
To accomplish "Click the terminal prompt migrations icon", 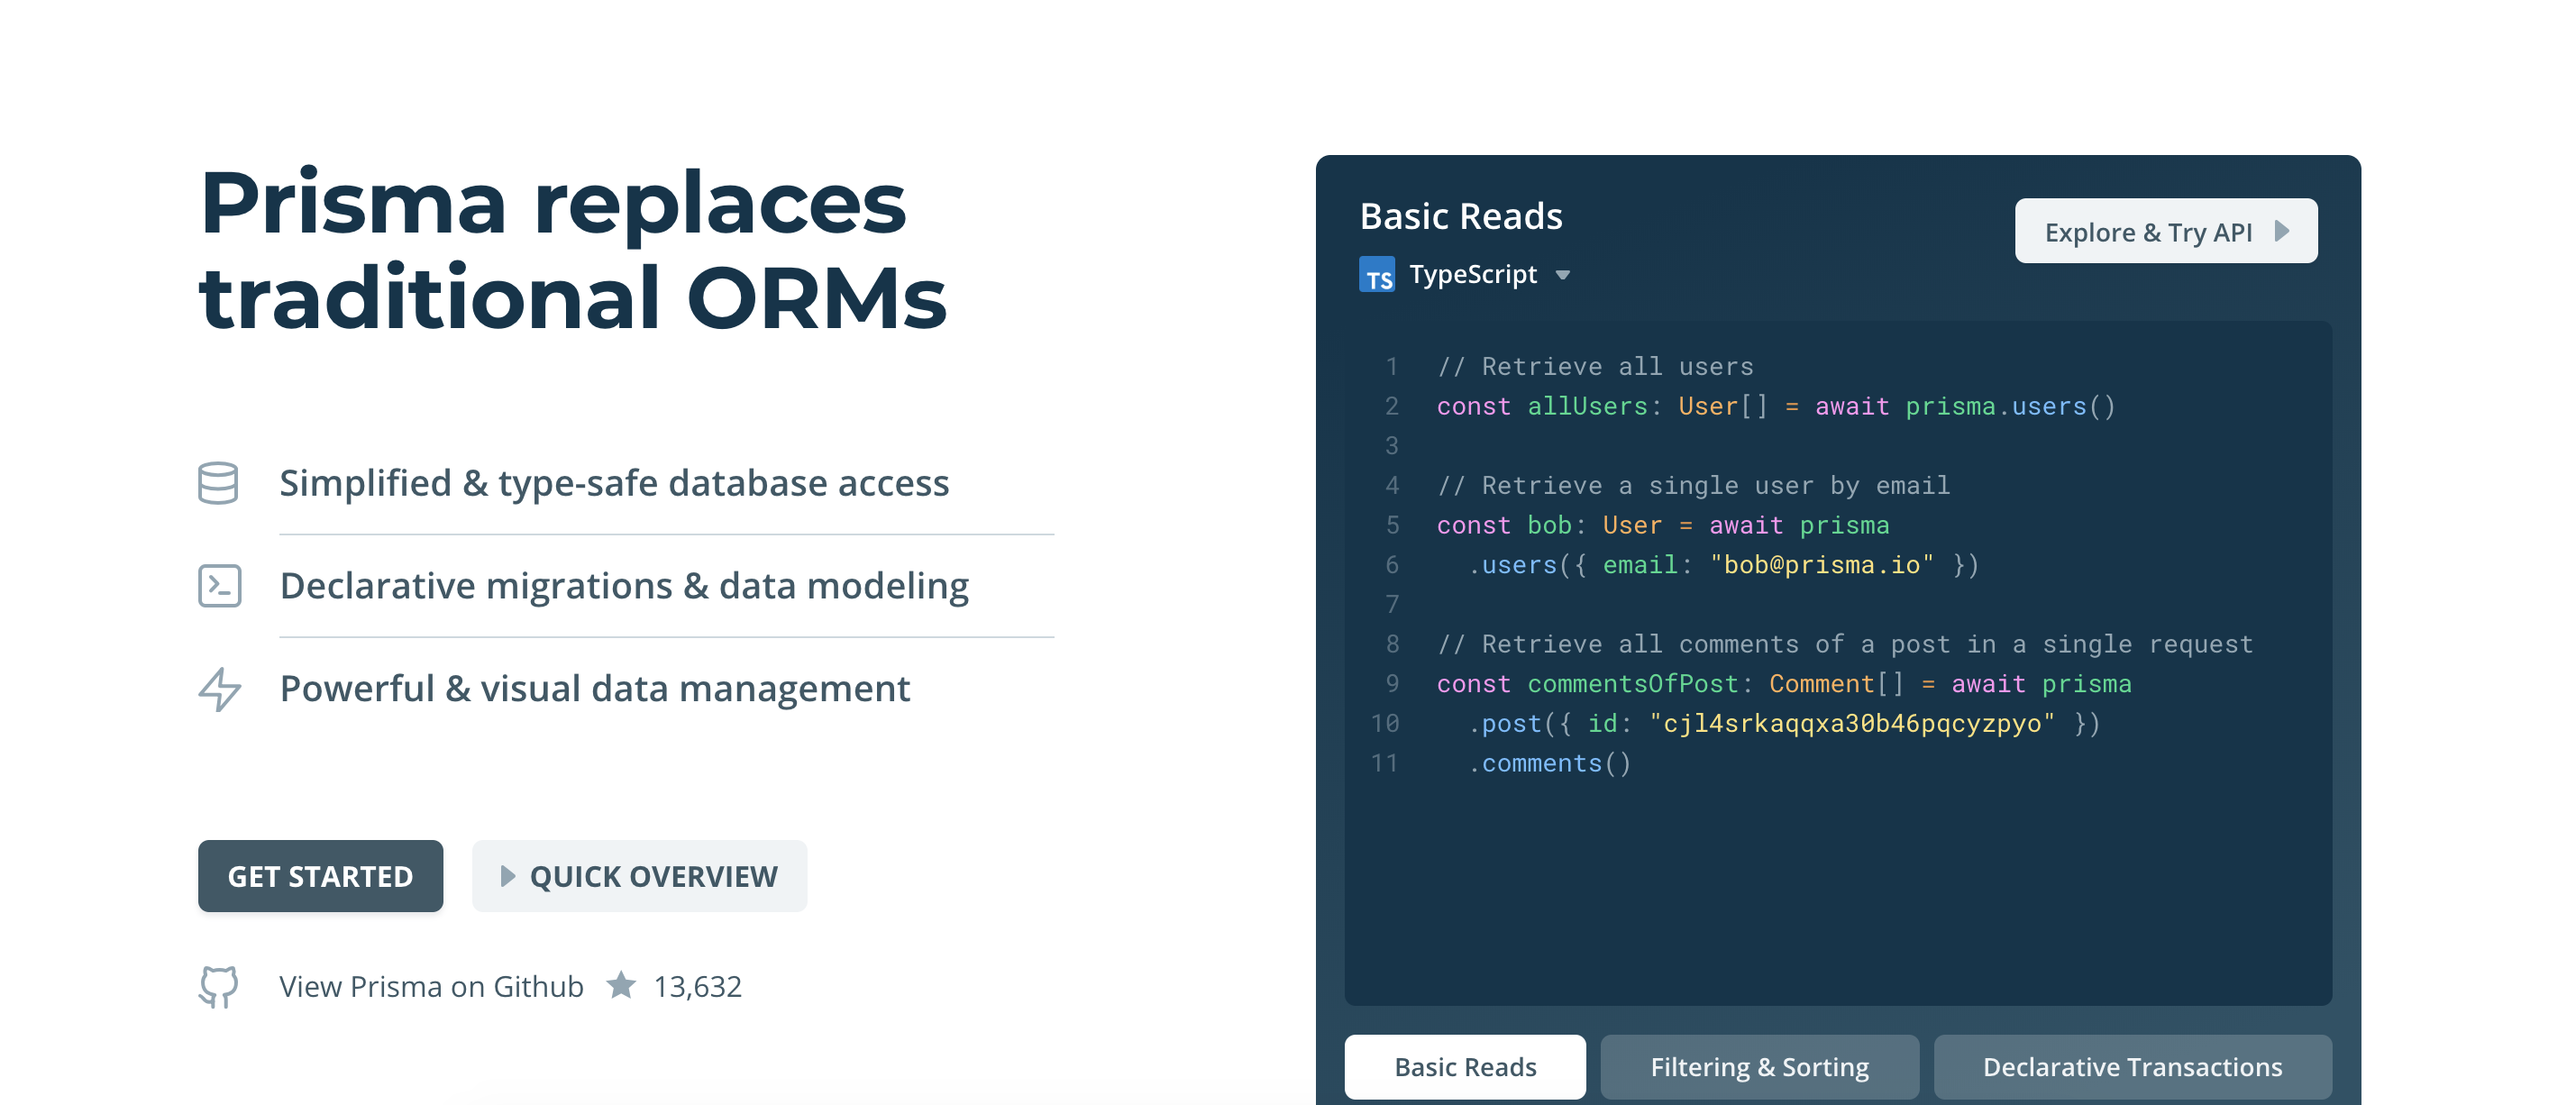I will coord(220,586).
